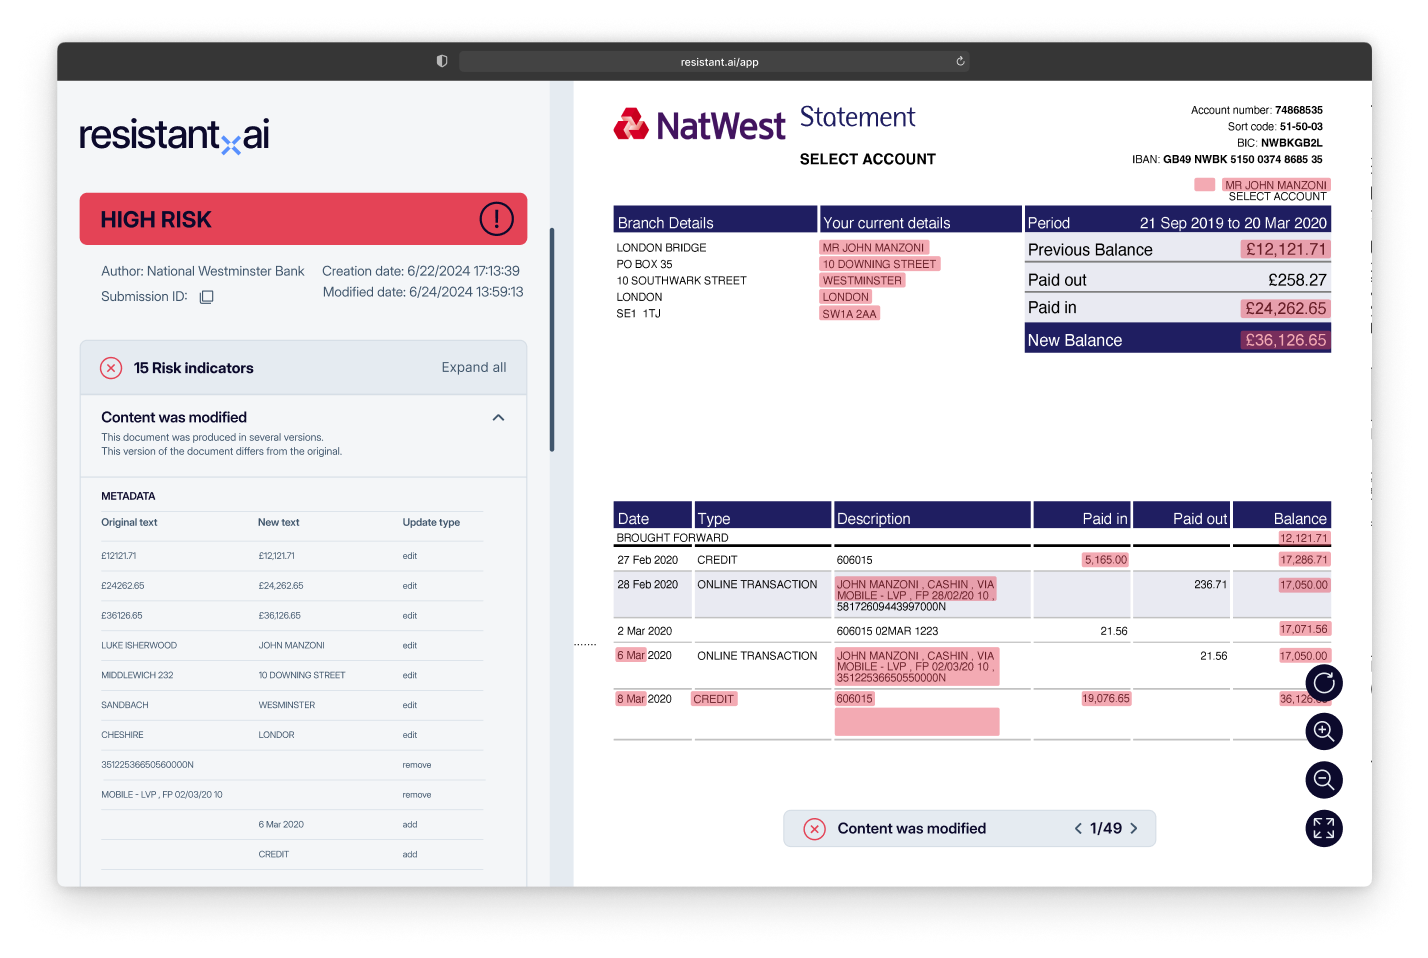Click the NatWest logo on statement
This screenshot has width=1428, height=958.
click(x=700, y=125)
